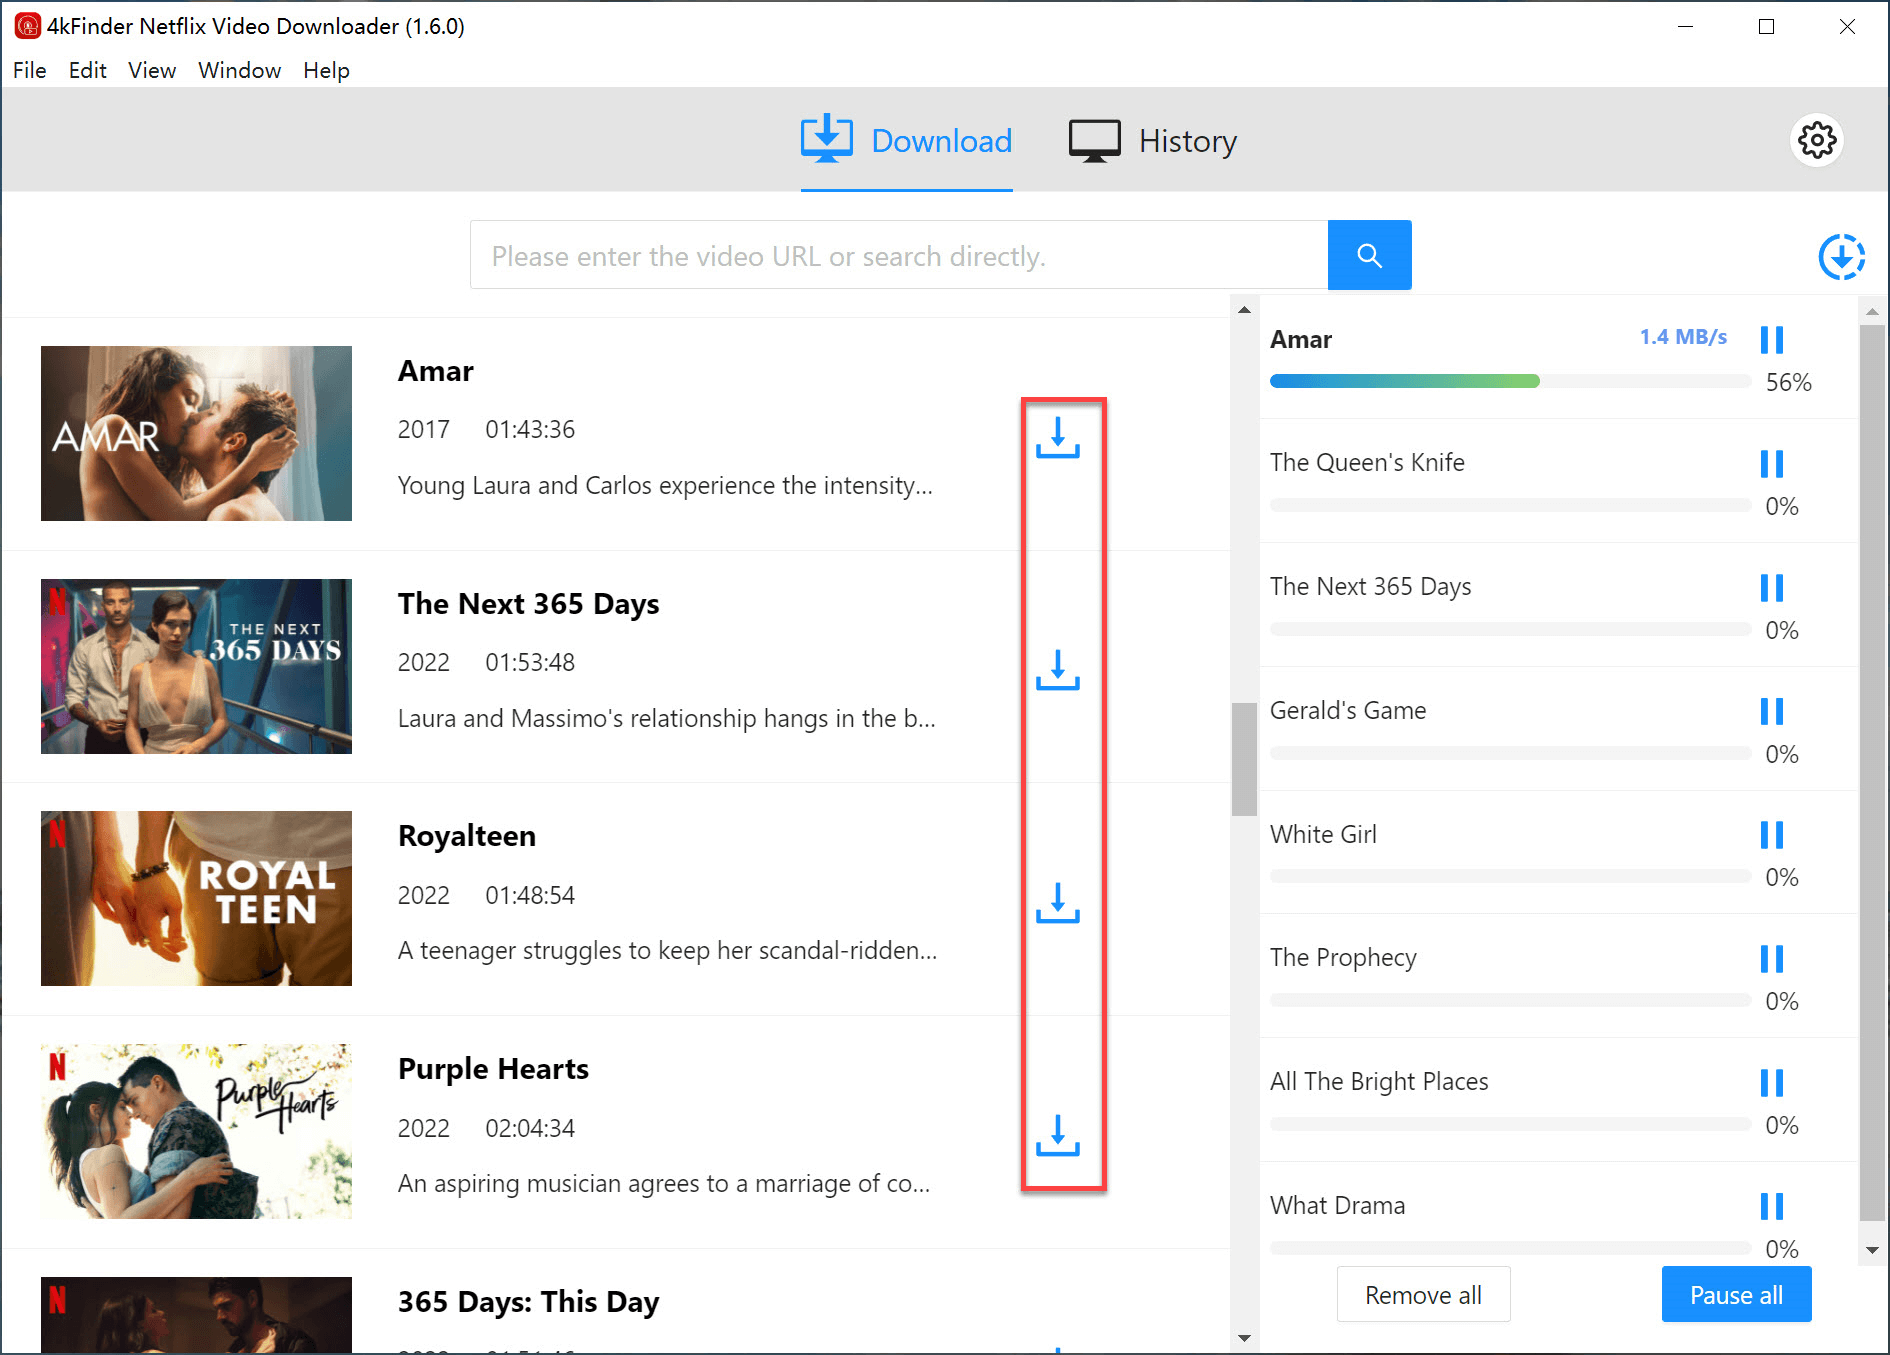Pause What Drama download
The width and height of the screenshot is (1890, 1355).
coord(1771,1206)
